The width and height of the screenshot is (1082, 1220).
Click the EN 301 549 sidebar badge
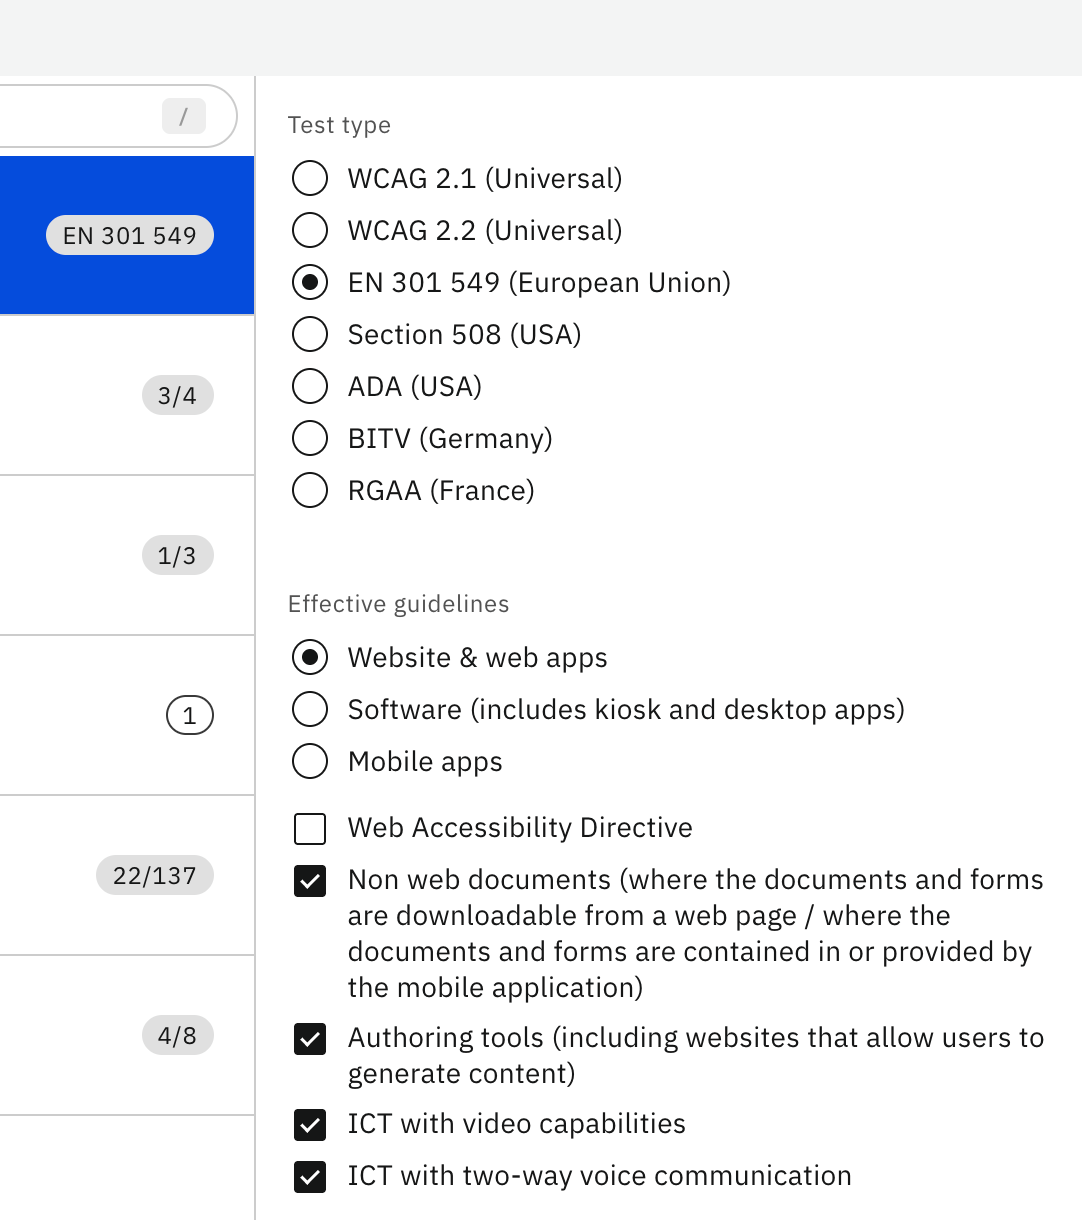tap(129, 235)
